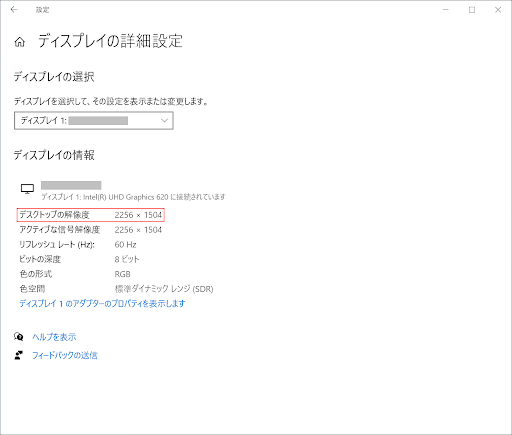Minimize the 設定 window

[446, 10]
